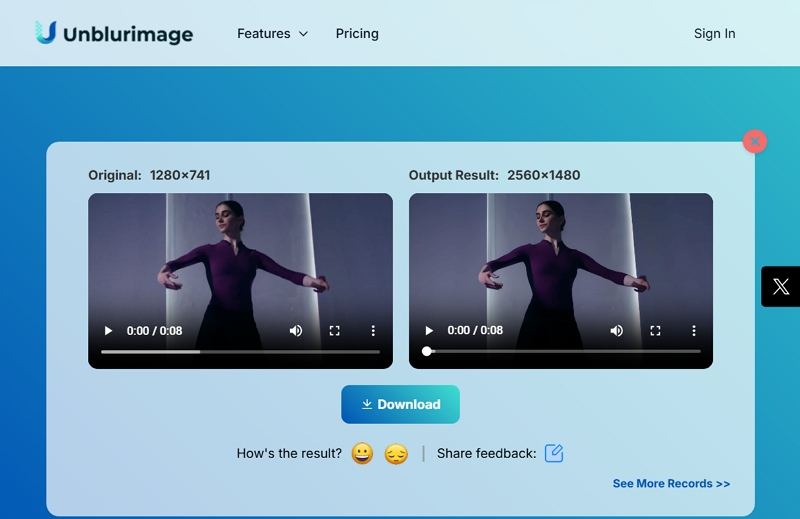The image size is (800, 519).
Task: Enter fullscreen on the original video
Action: click(335, 331)
